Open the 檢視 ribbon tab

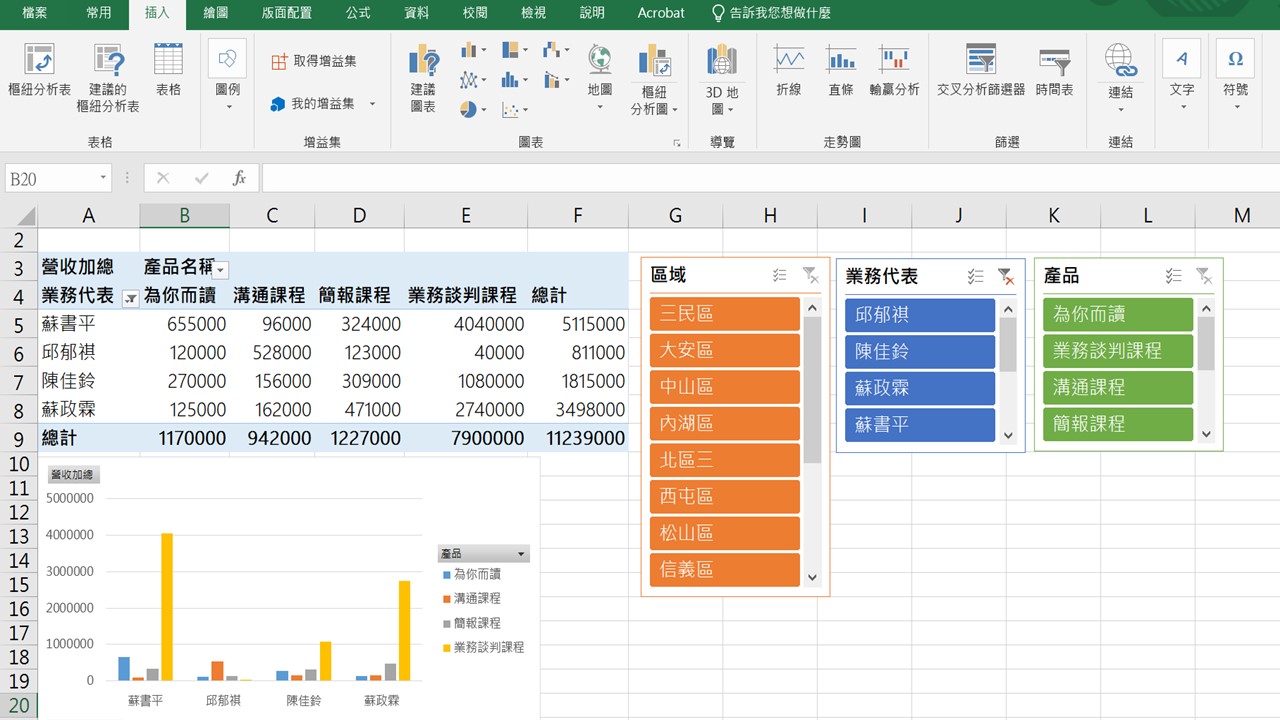click(534, 13)
